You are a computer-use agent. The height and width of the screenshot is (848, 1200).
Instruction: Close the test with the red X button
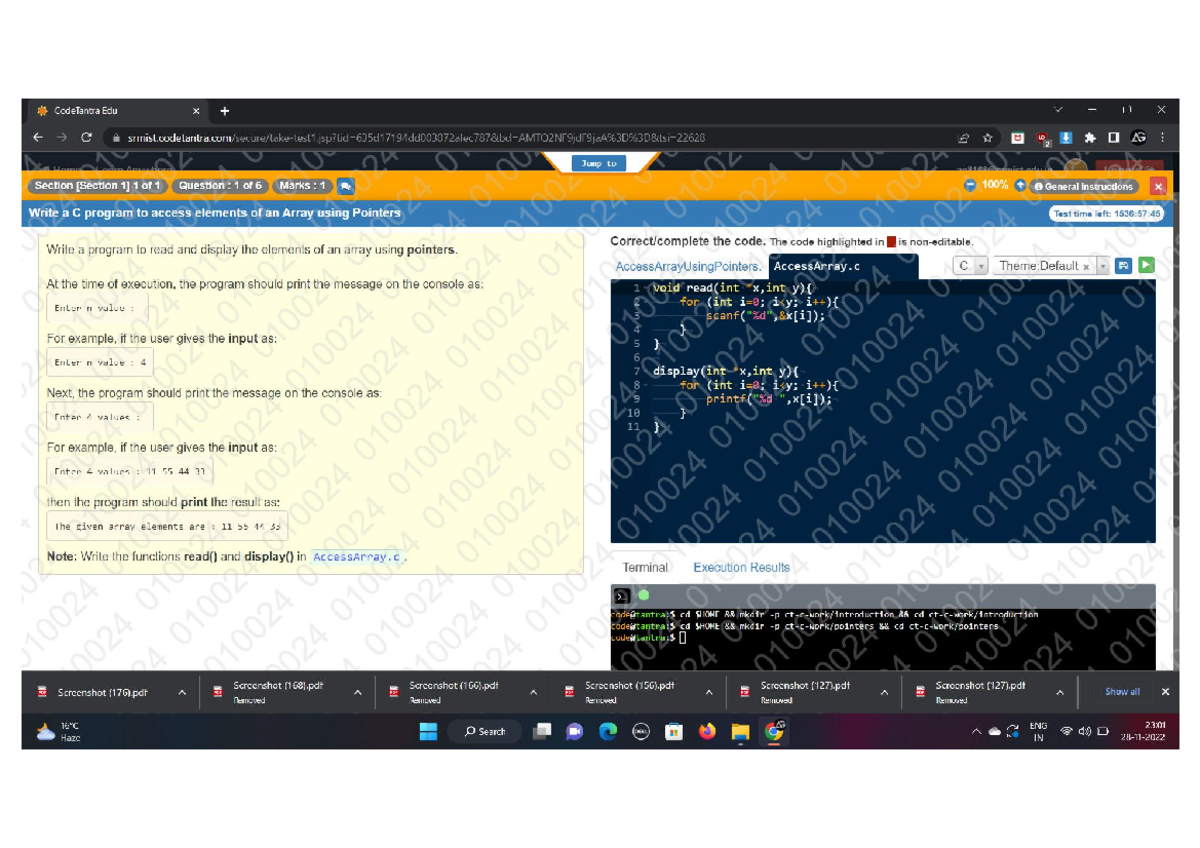tap(1158, 186)
